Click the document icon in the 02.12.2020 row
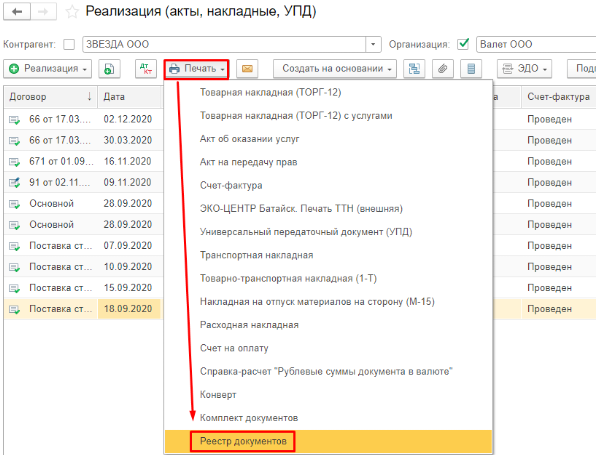The width and height of the screenshot is (607, 455). point(15,119)
